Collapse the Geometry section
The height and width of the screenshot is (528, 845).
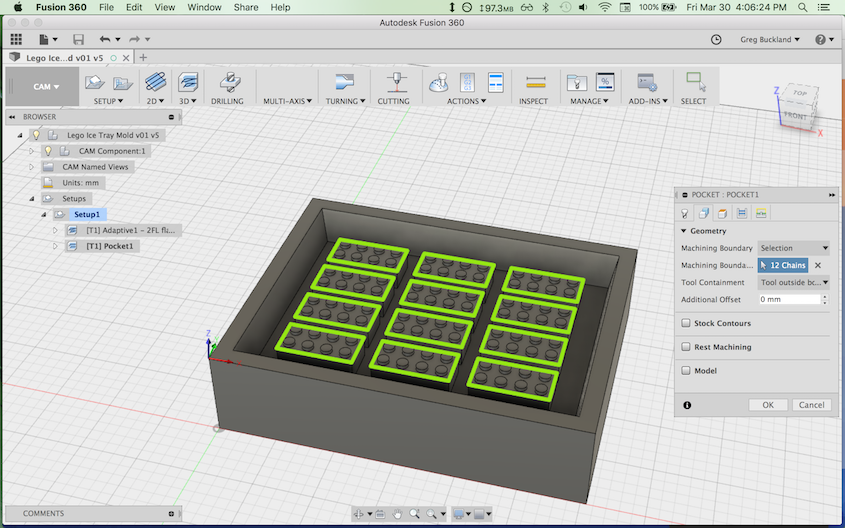(683, 231)
